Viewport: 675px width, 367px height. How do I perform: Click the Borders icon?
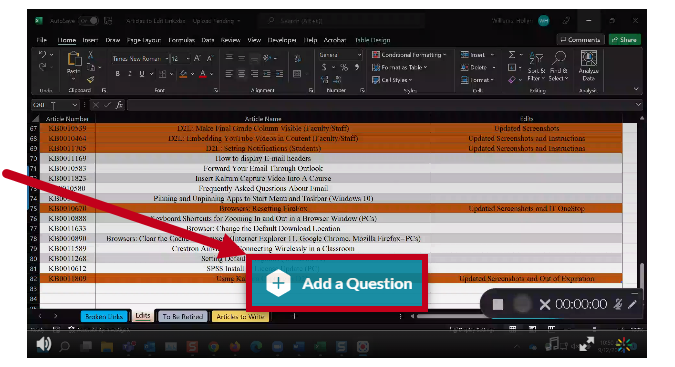[163, 74]
